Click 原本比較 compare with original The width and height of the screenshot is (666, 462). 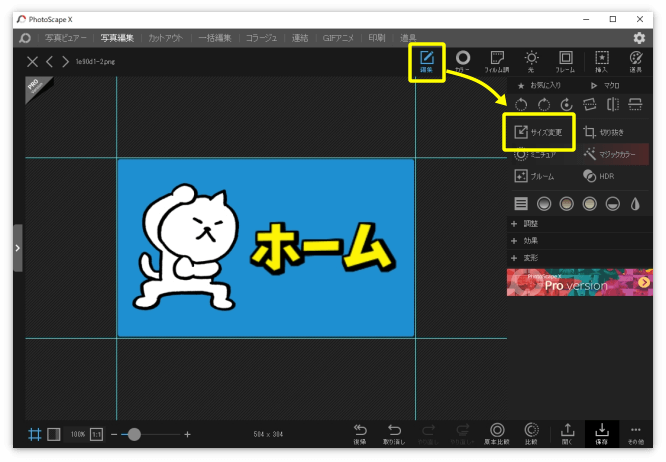click(x=497, y=434)
